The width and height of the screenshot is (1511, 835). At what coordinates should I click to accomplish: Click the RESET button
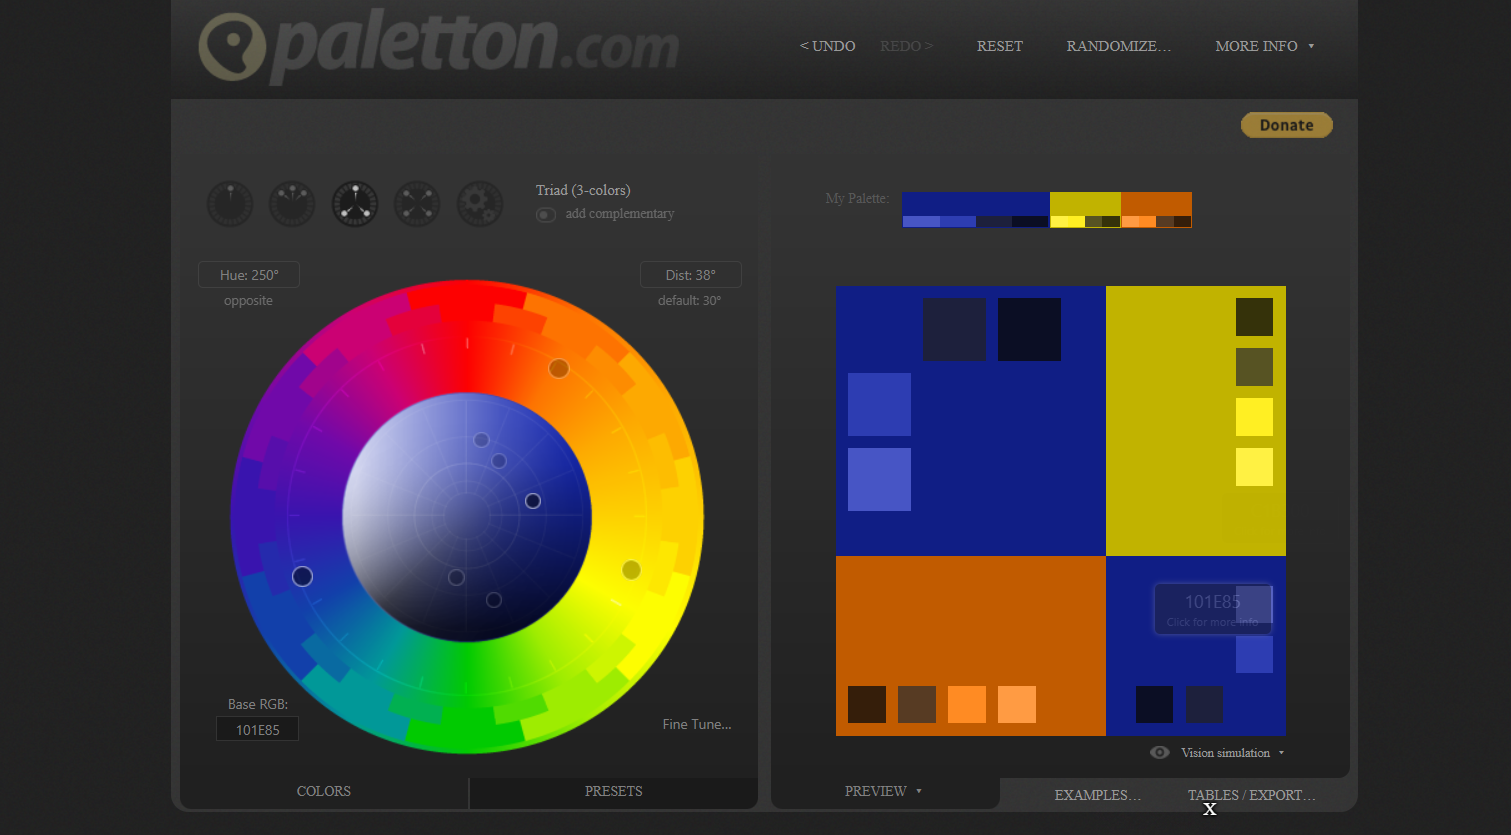coord(999,46)
